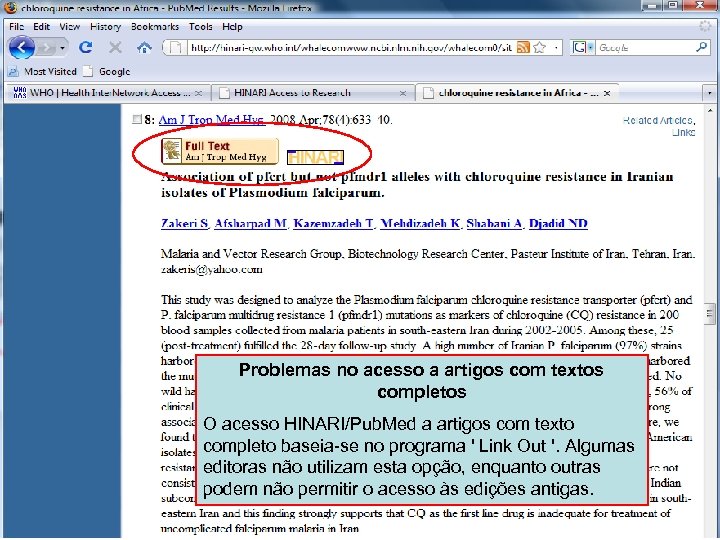Image resolution: width=720 pixels, height=540 pixels.
Task: Open the Related Articles link
Action: (x=658, y=120)
